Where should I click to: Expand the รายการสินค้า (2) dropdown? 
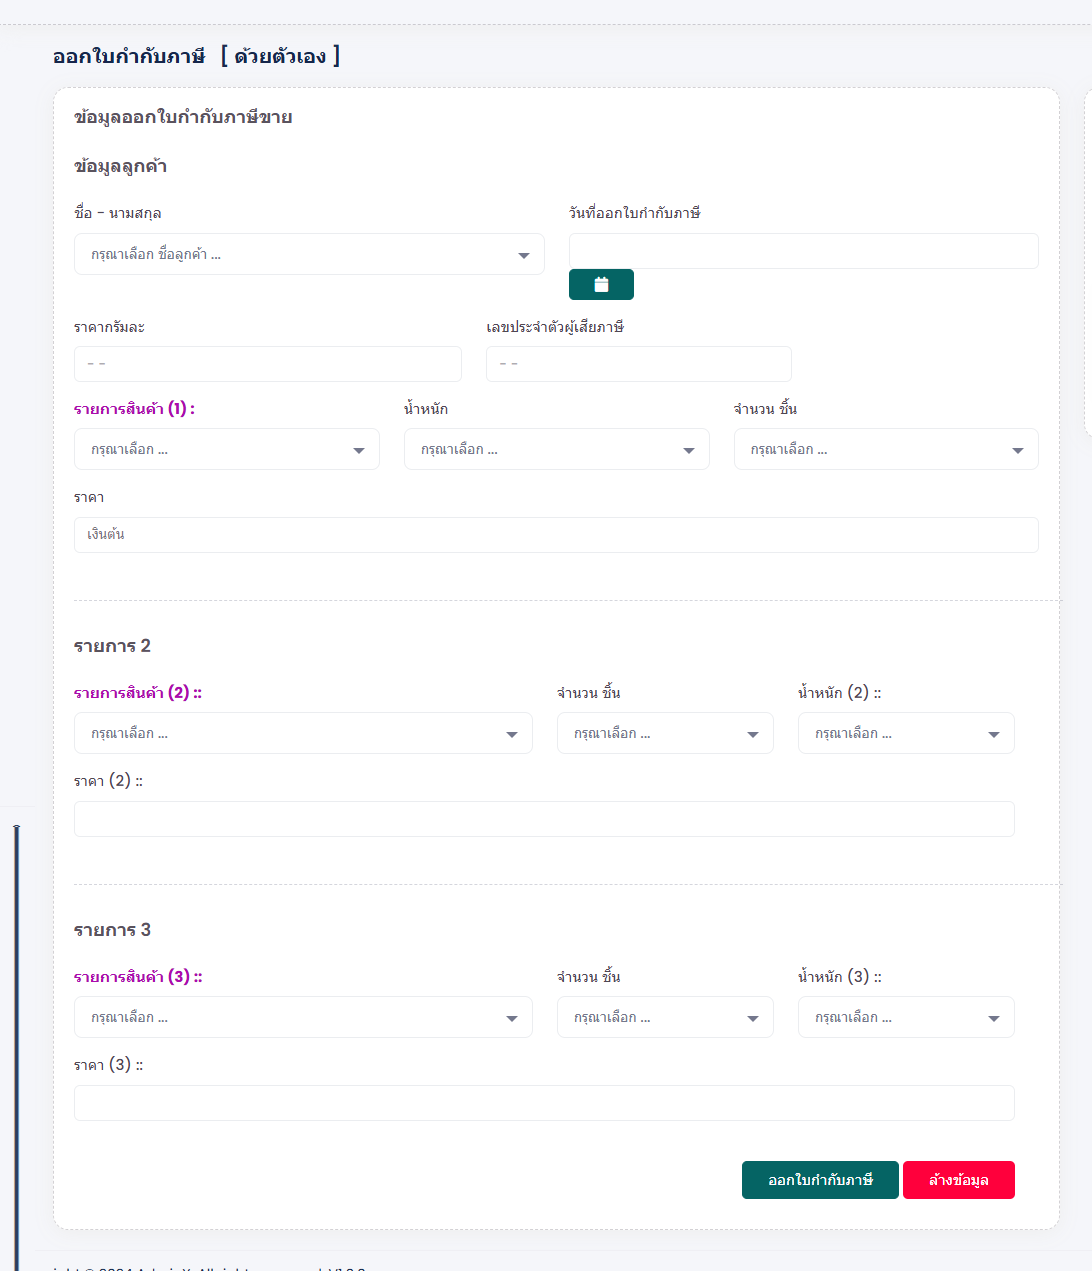point(303,734)
